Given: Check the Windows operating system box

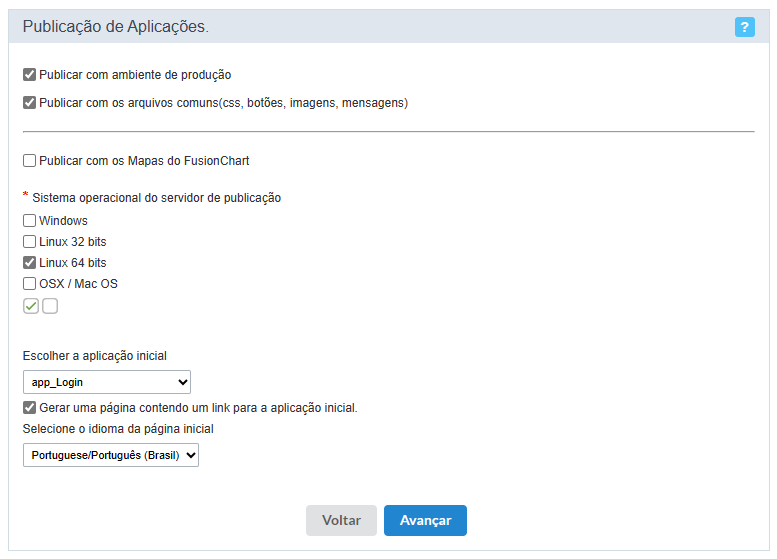Looking at the screenshot, I should (x=30, y=221).
